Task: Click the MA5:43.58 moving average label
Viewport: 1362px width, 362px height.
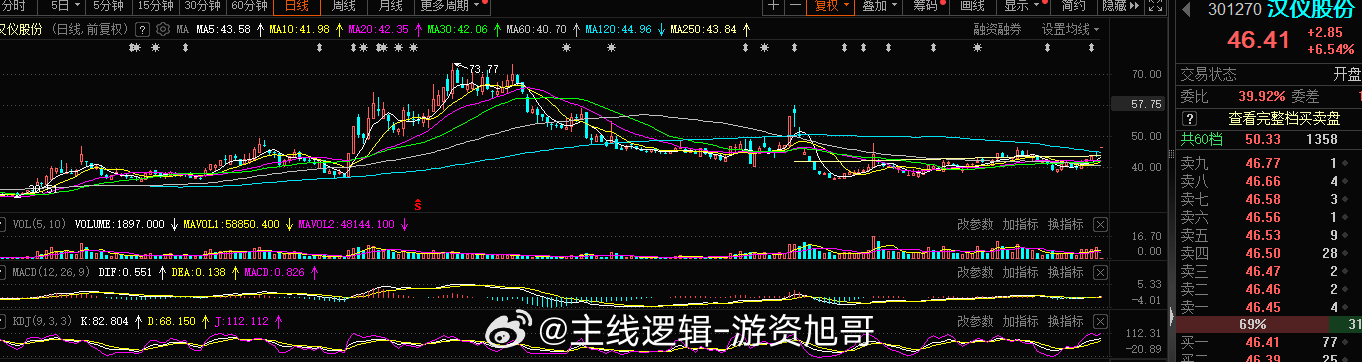Action: click(223, 29)
